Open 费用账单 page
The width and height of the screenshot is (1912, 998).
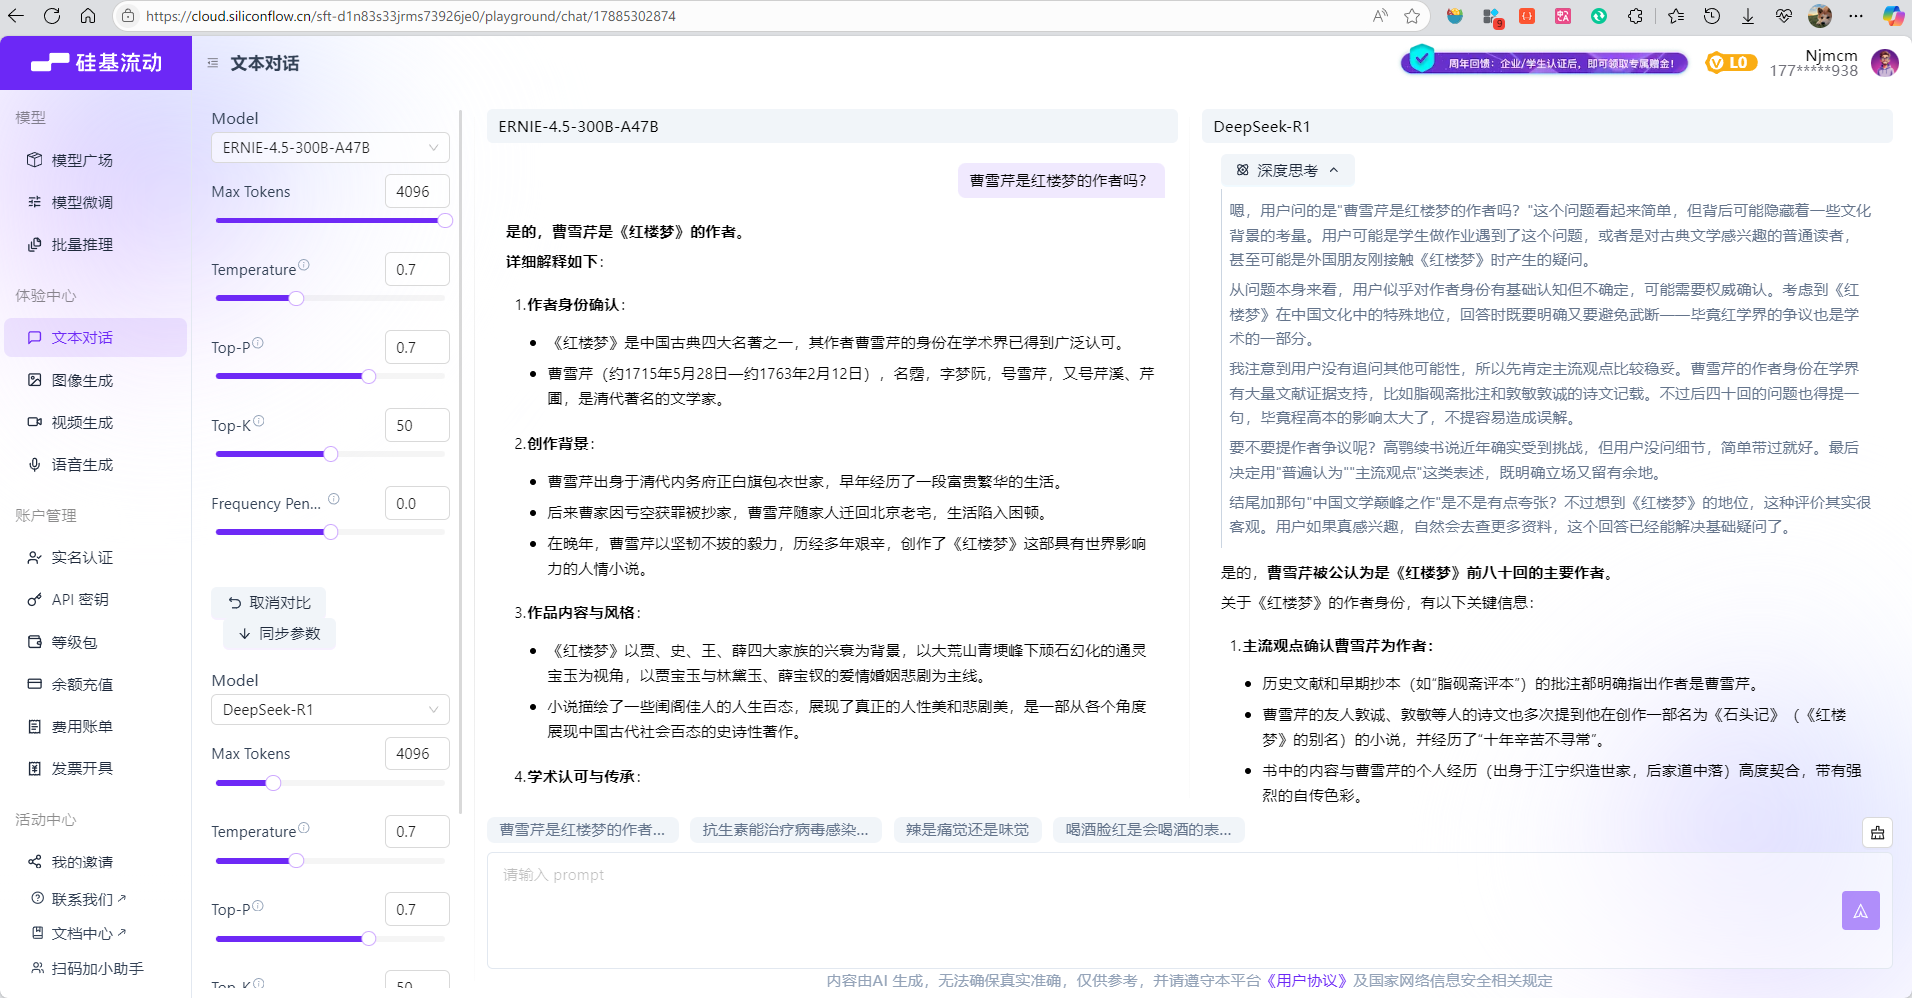(x=95, y=726)
